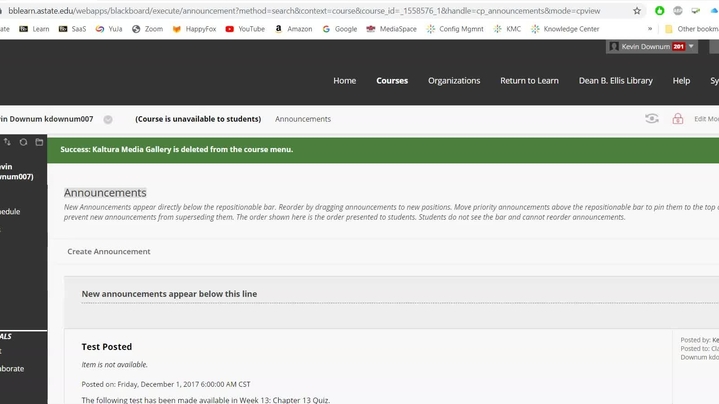Bookmark this page with the star icon
719x404 pixels.
[x=637, y=11]
